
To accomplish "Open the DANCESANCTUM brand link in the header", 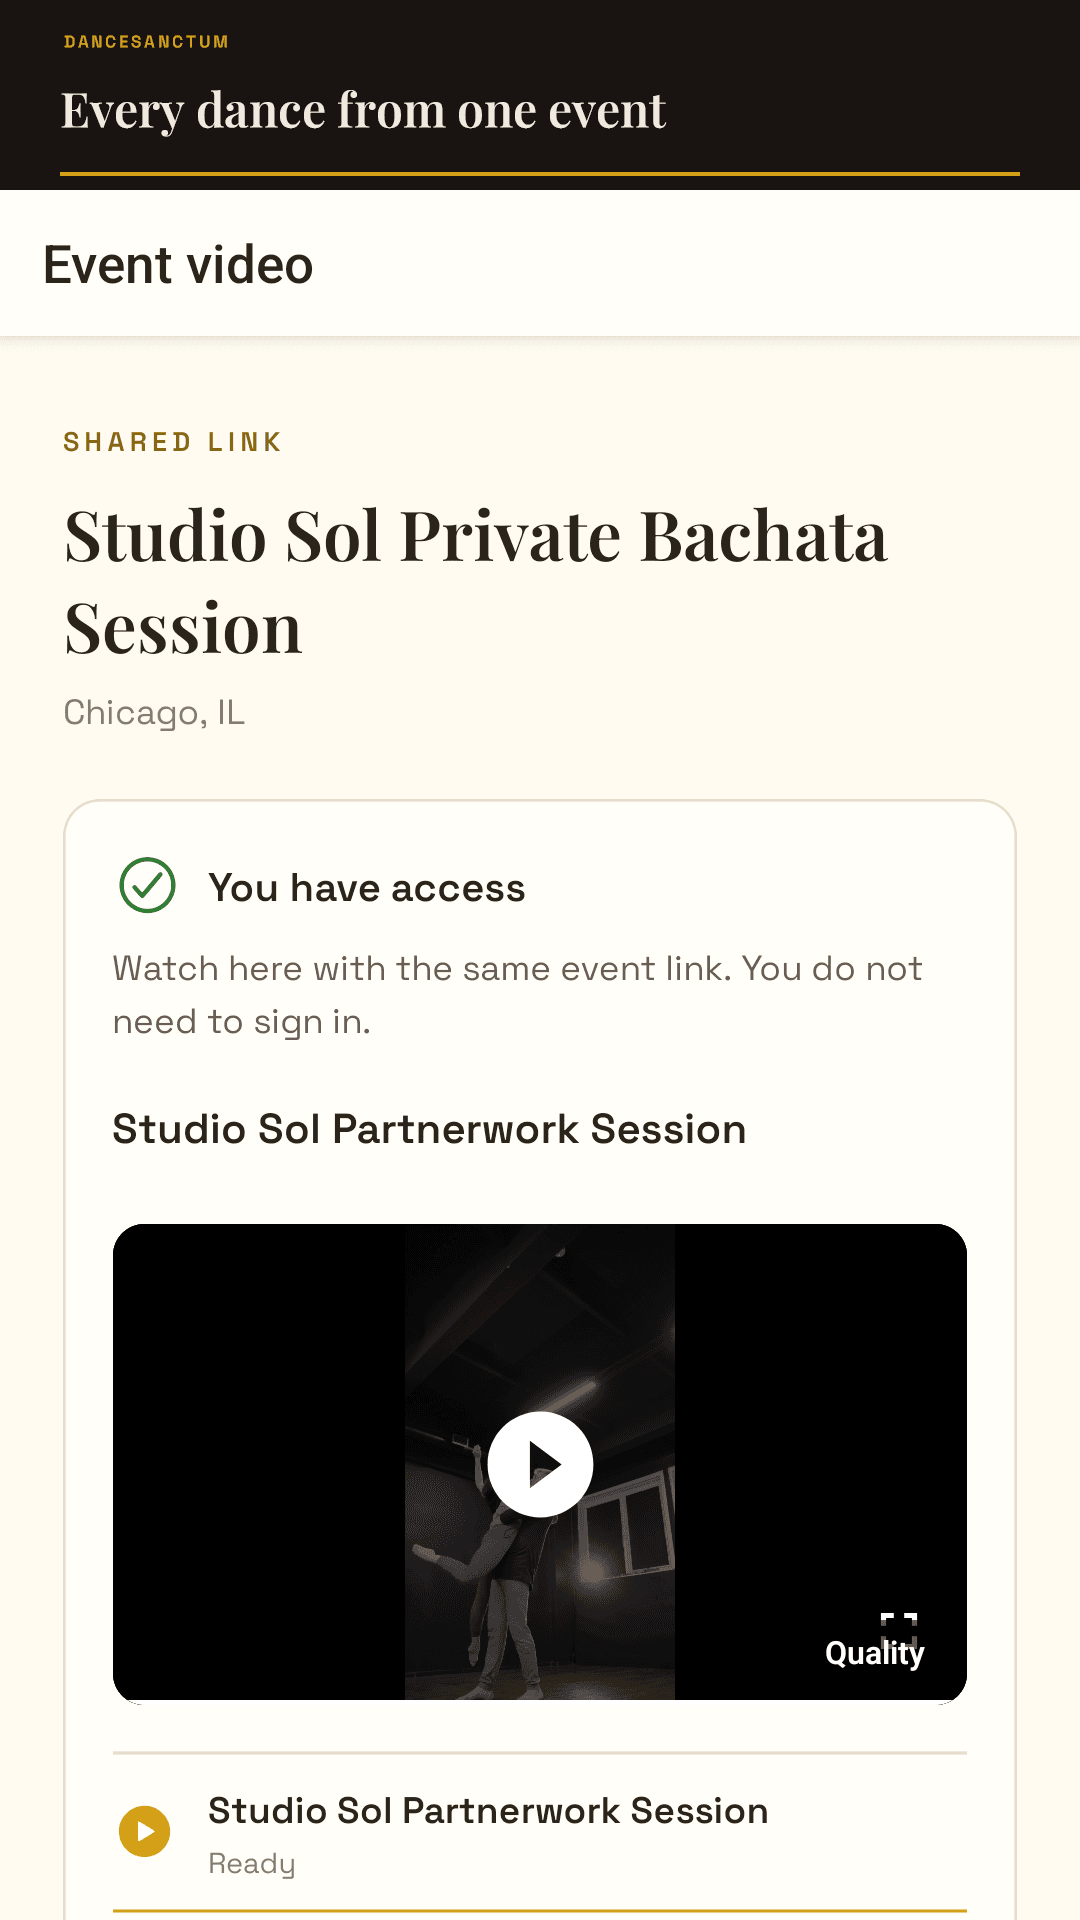I will coord(146,42).
